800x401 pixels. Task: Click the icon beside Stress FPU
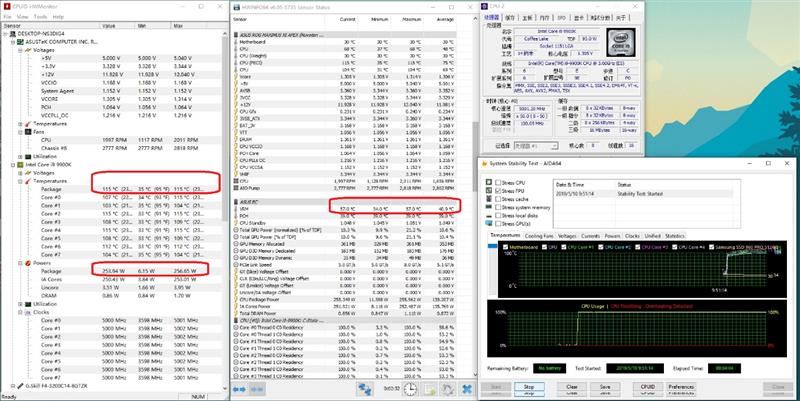click(489, 190)
